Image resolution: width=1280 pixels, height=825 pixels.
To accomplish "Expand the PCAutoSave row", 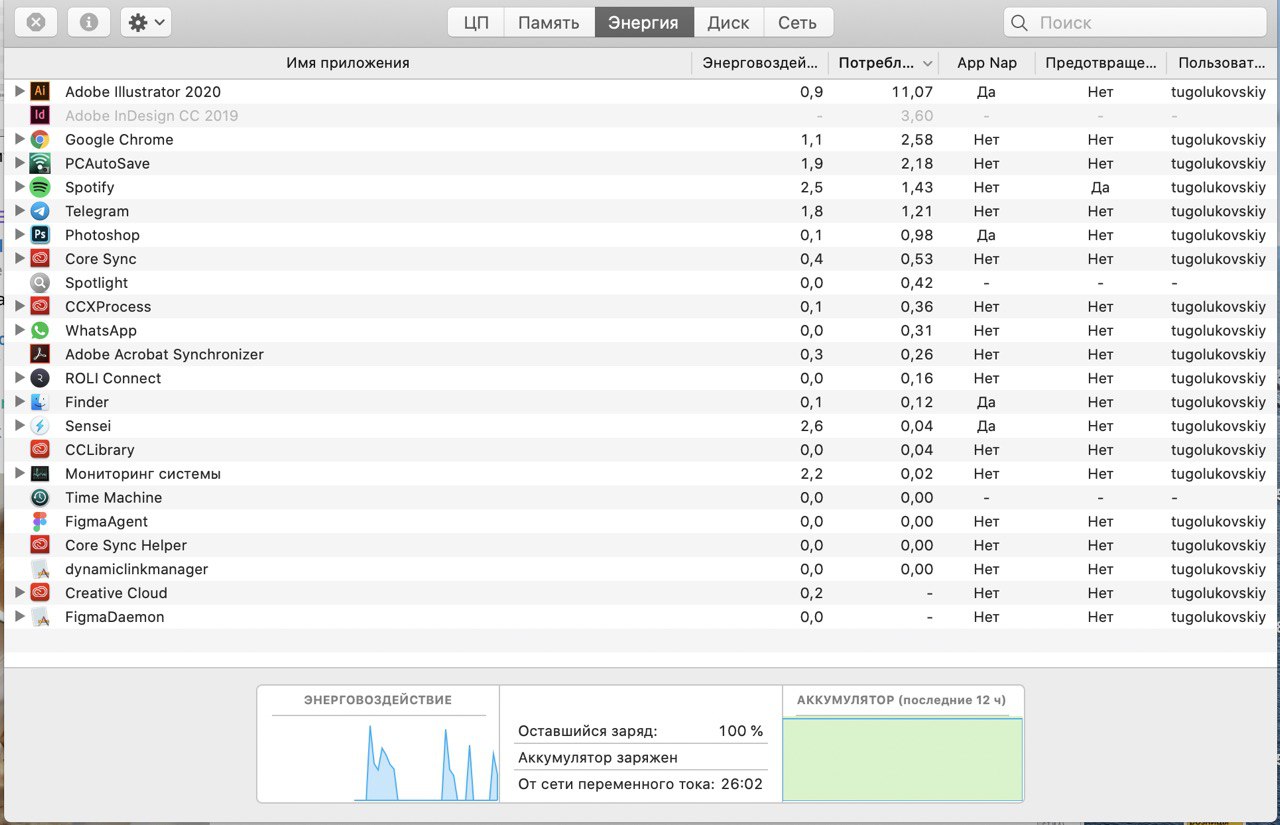I will point(19,163).
